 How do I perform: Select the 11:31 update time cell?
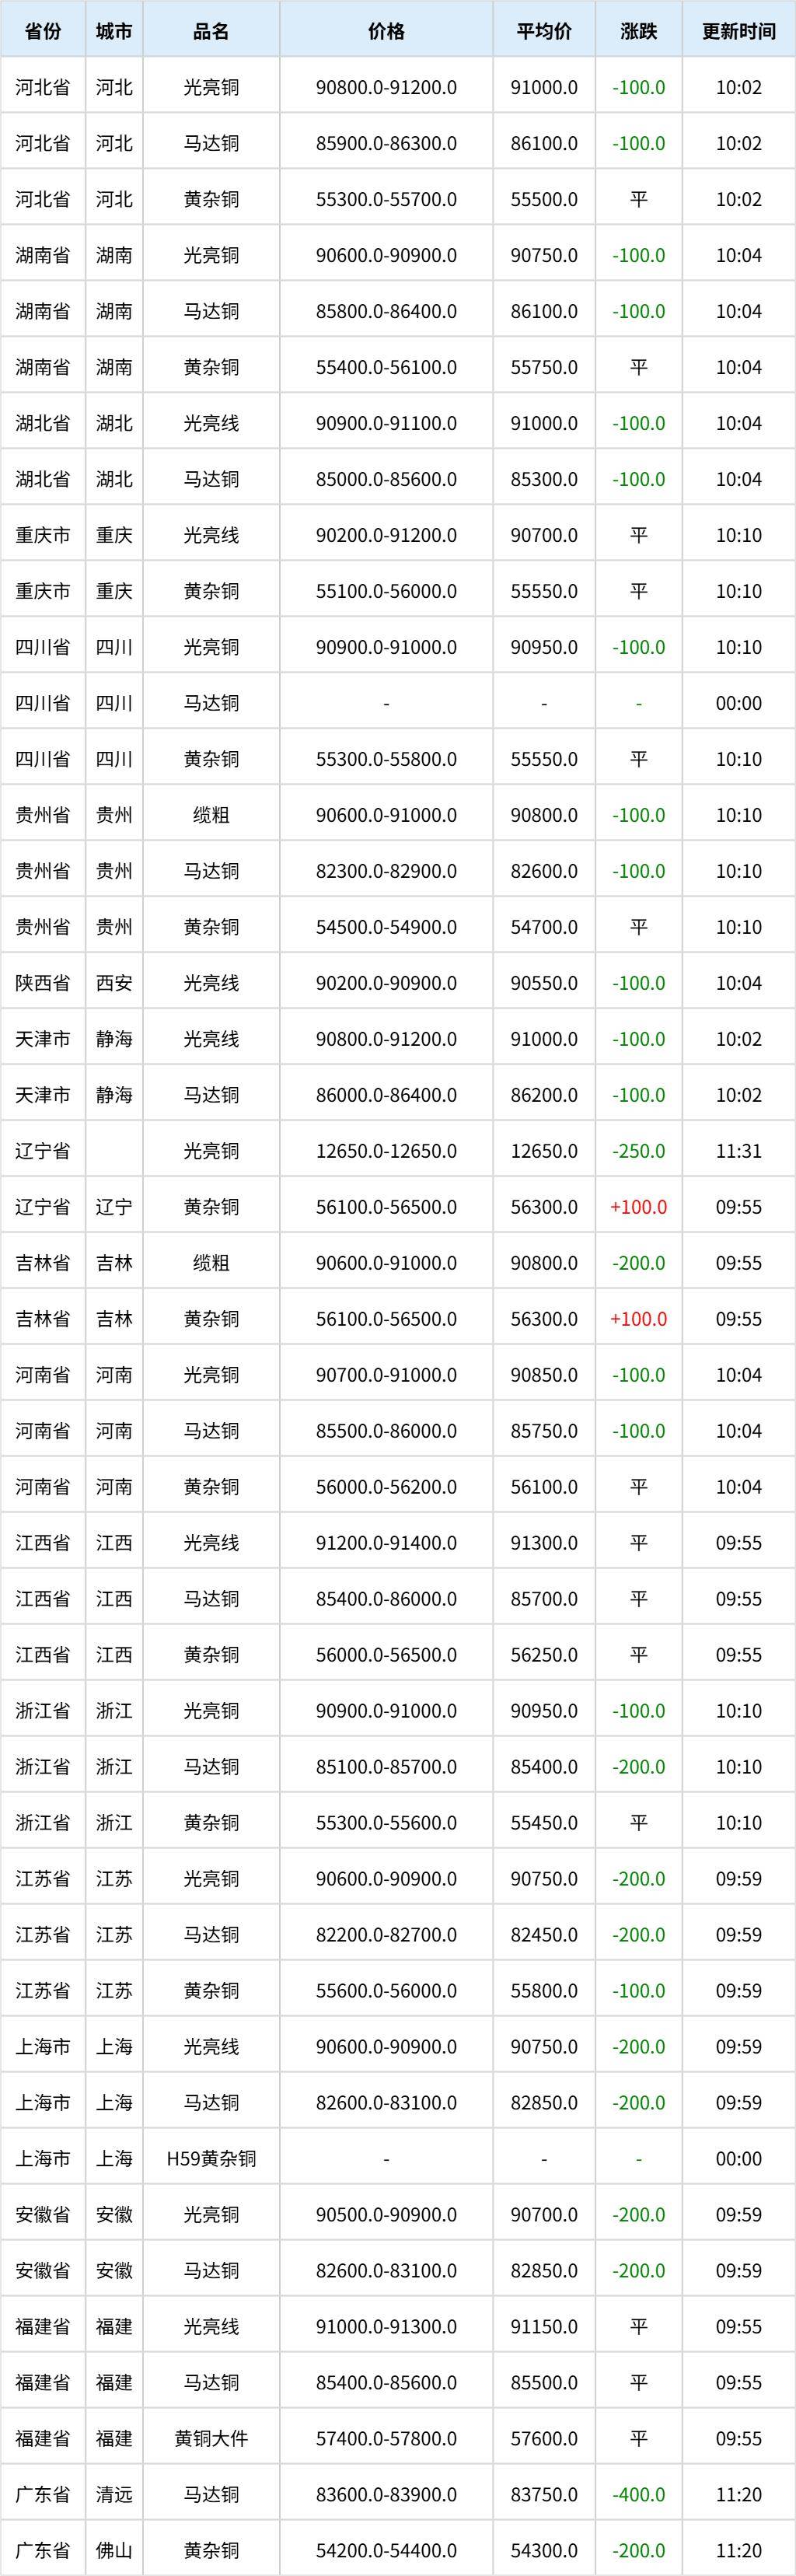point(739,1151)
